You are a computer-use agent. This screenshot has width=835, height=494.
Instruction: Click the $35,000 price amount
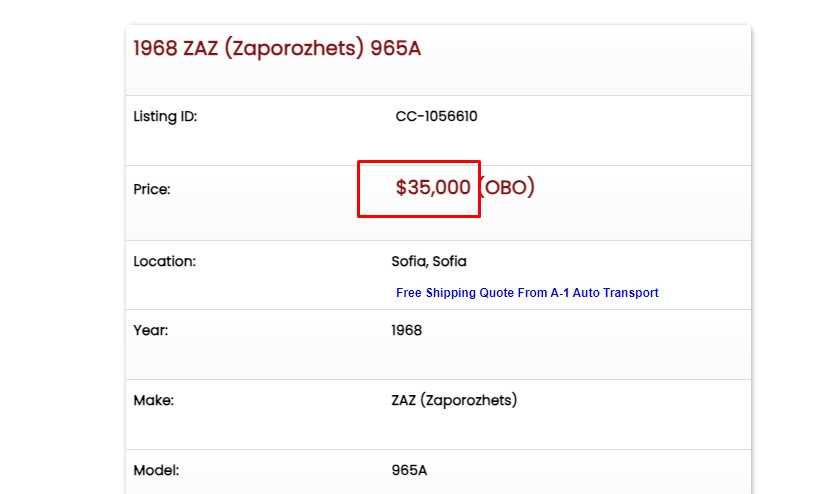[x=433, y=187]
